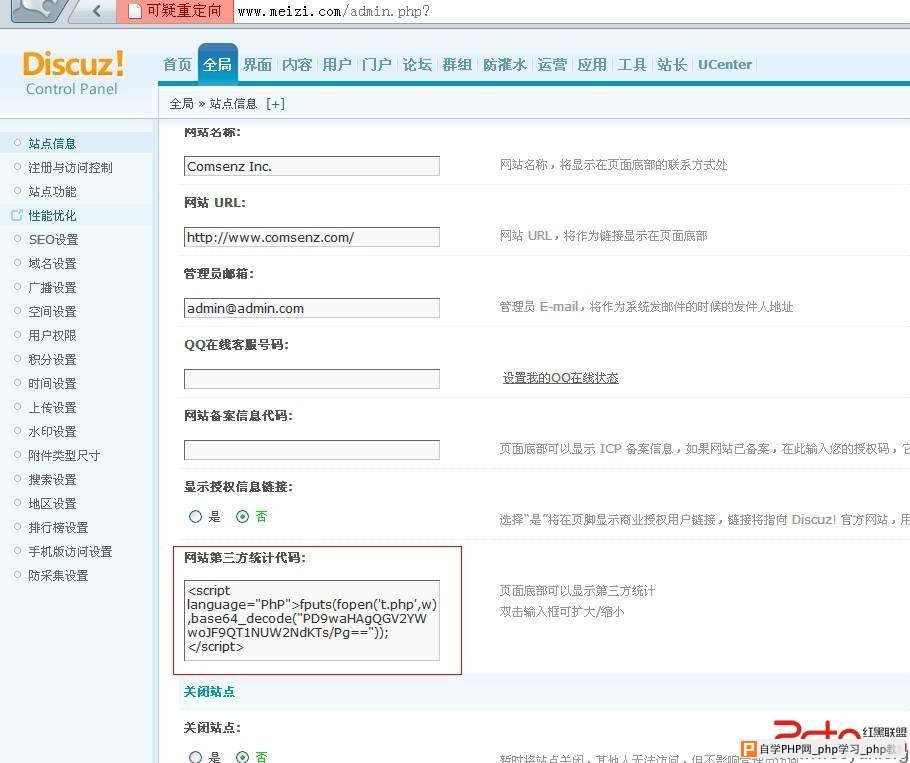Click the 网站名称 field containing Comsenz Inc.

point(312,166)
